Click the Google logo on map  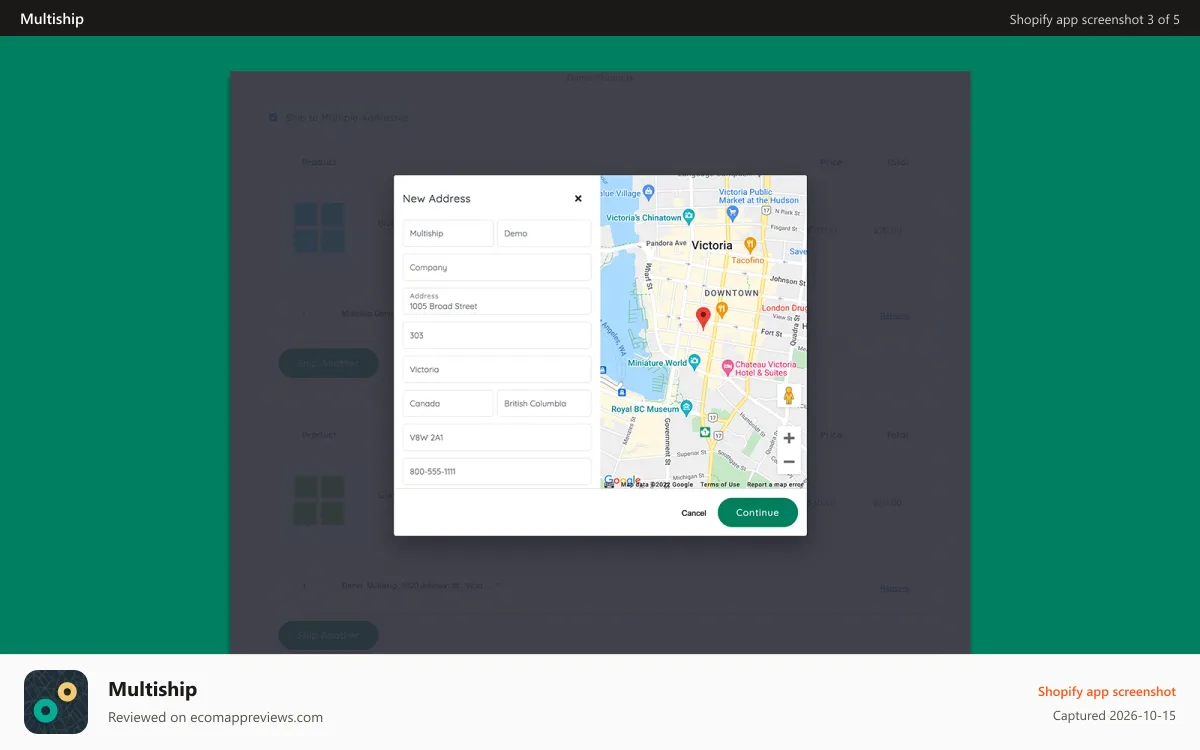(622, 481)
